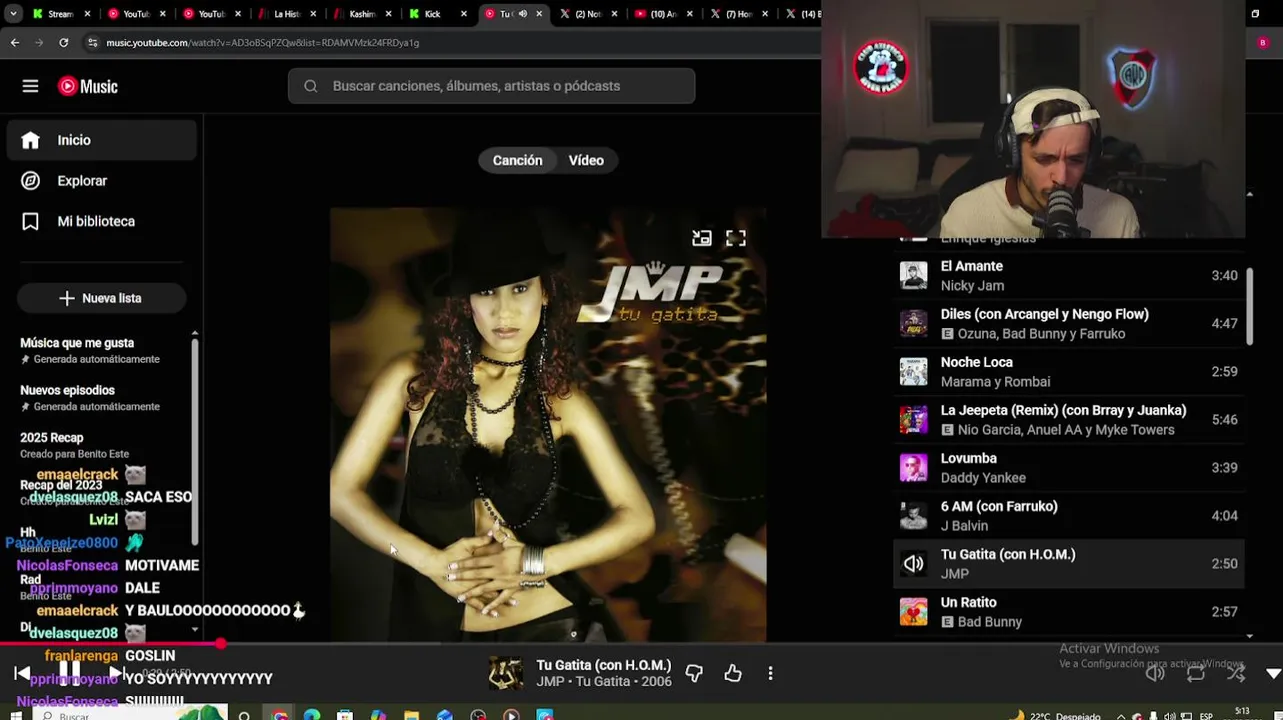The height and width of the screenshot is (720, 1283).
Task: Mute tab via speaker icon on active tab
Action: point(522,14)
